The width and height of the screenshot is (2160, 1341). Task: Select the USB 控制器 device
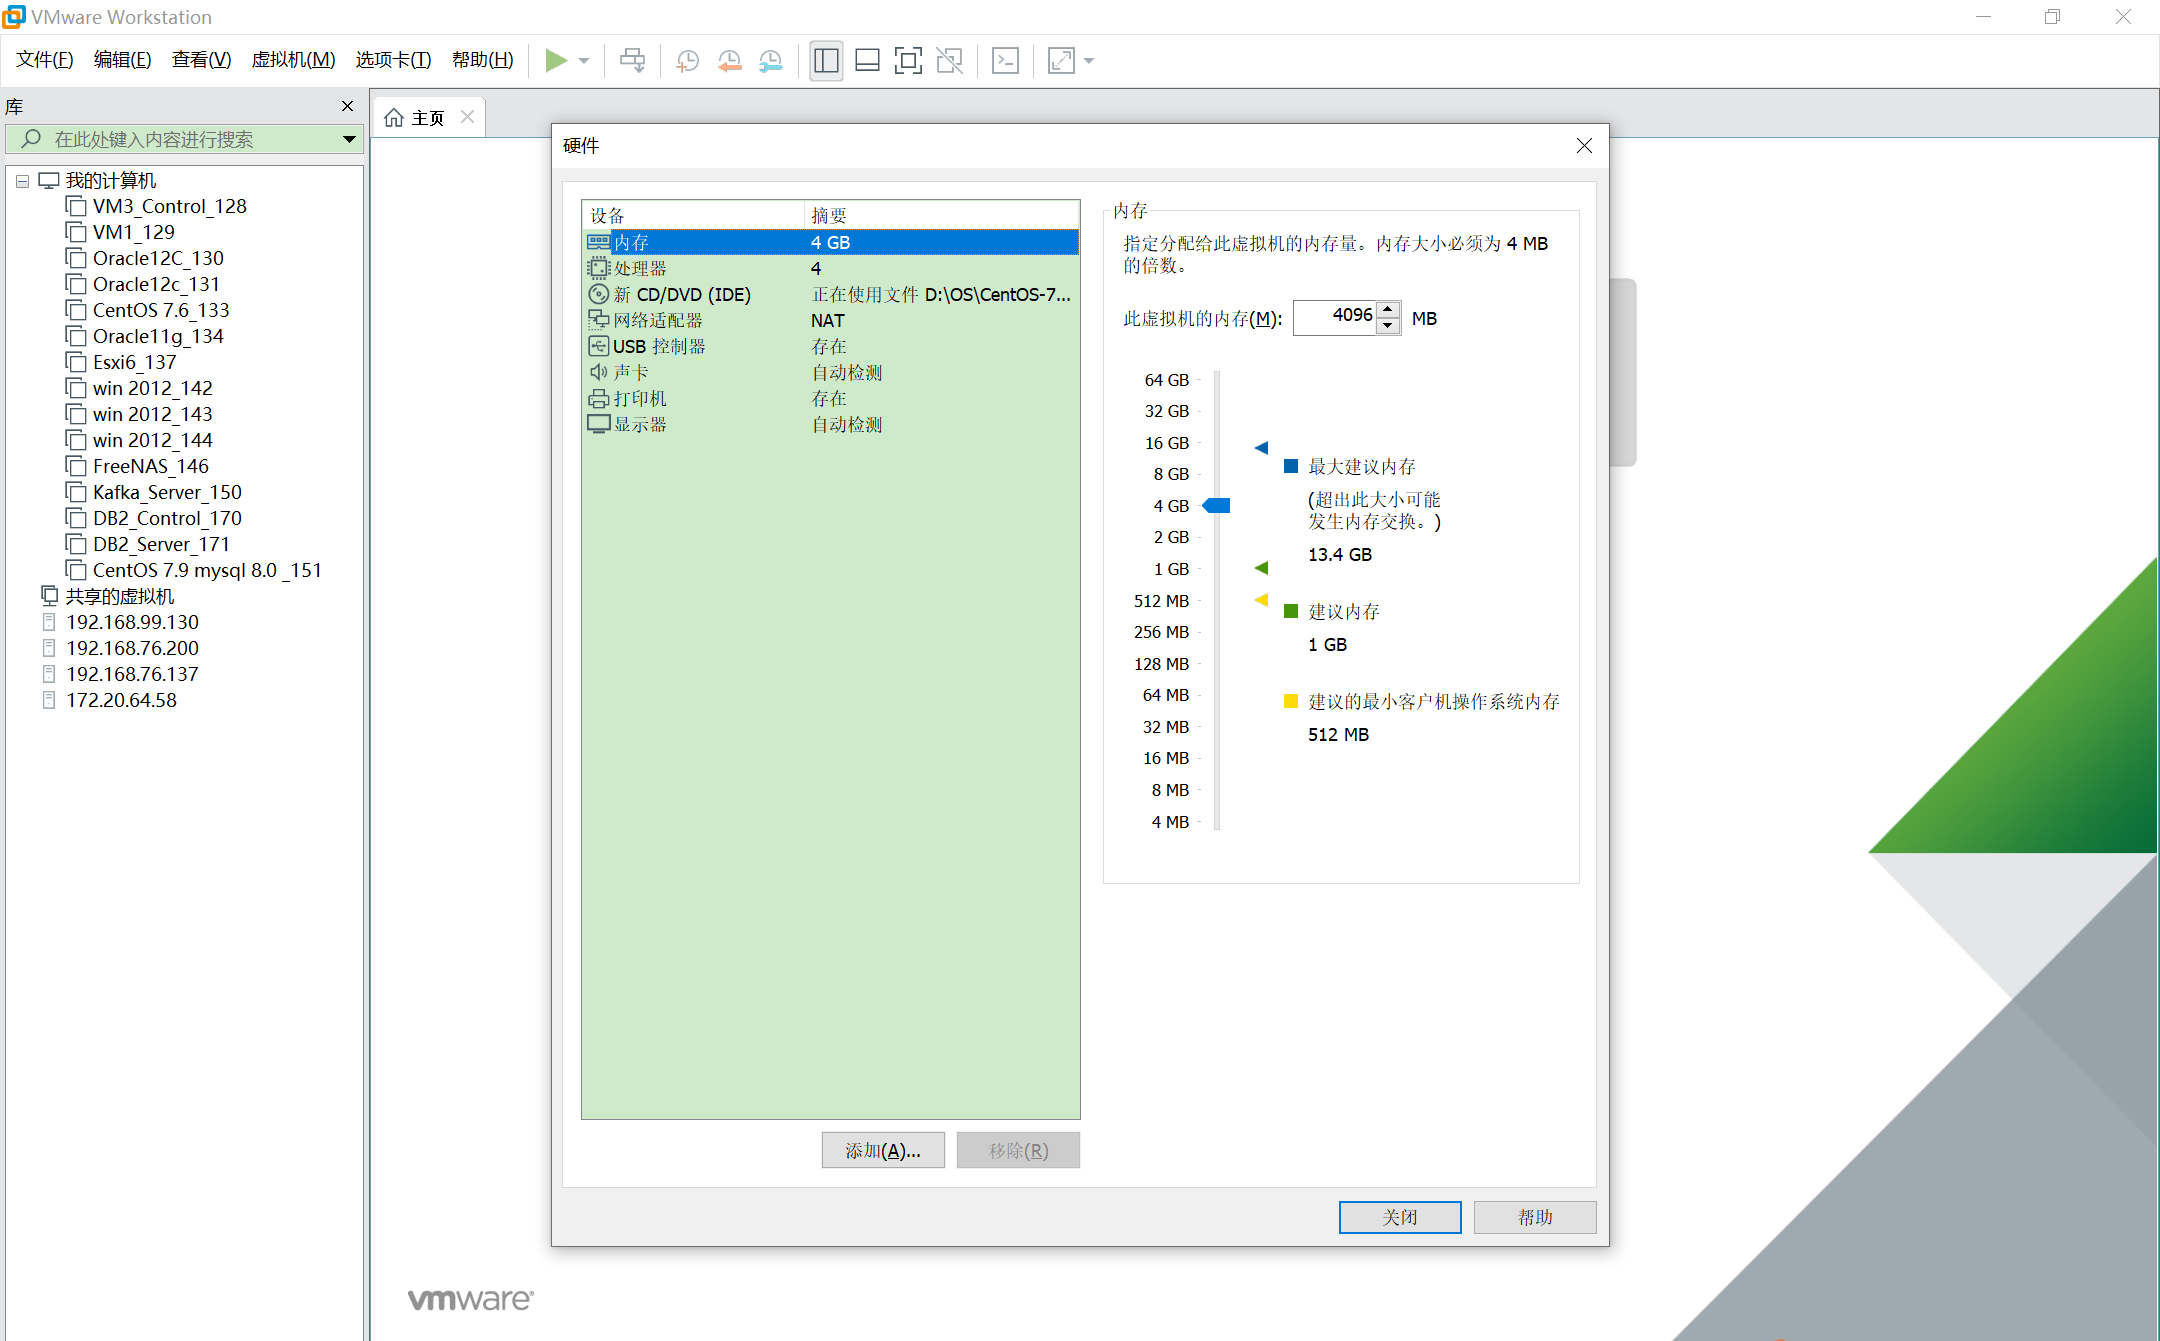(x=660, y=346)
